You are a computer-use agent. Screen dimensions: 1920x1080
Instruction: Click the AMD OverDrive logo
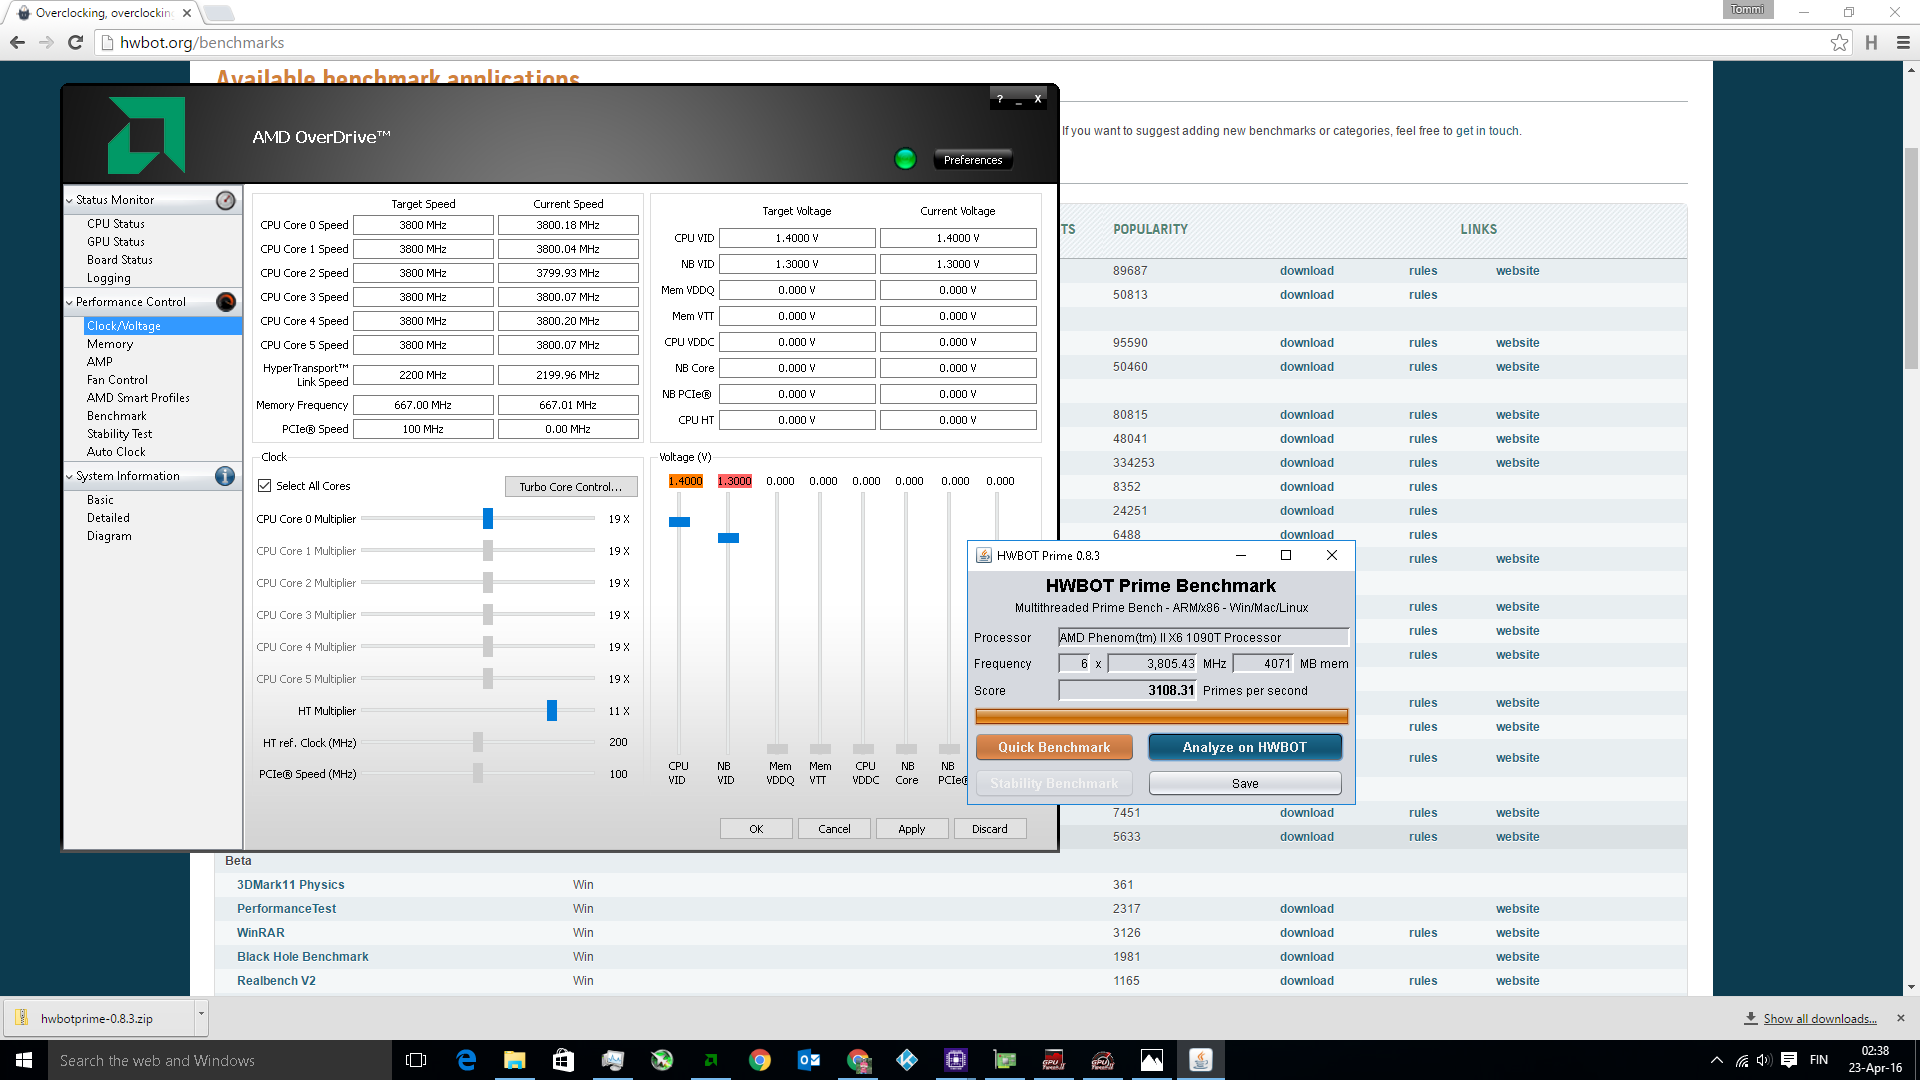coord(146,135)
